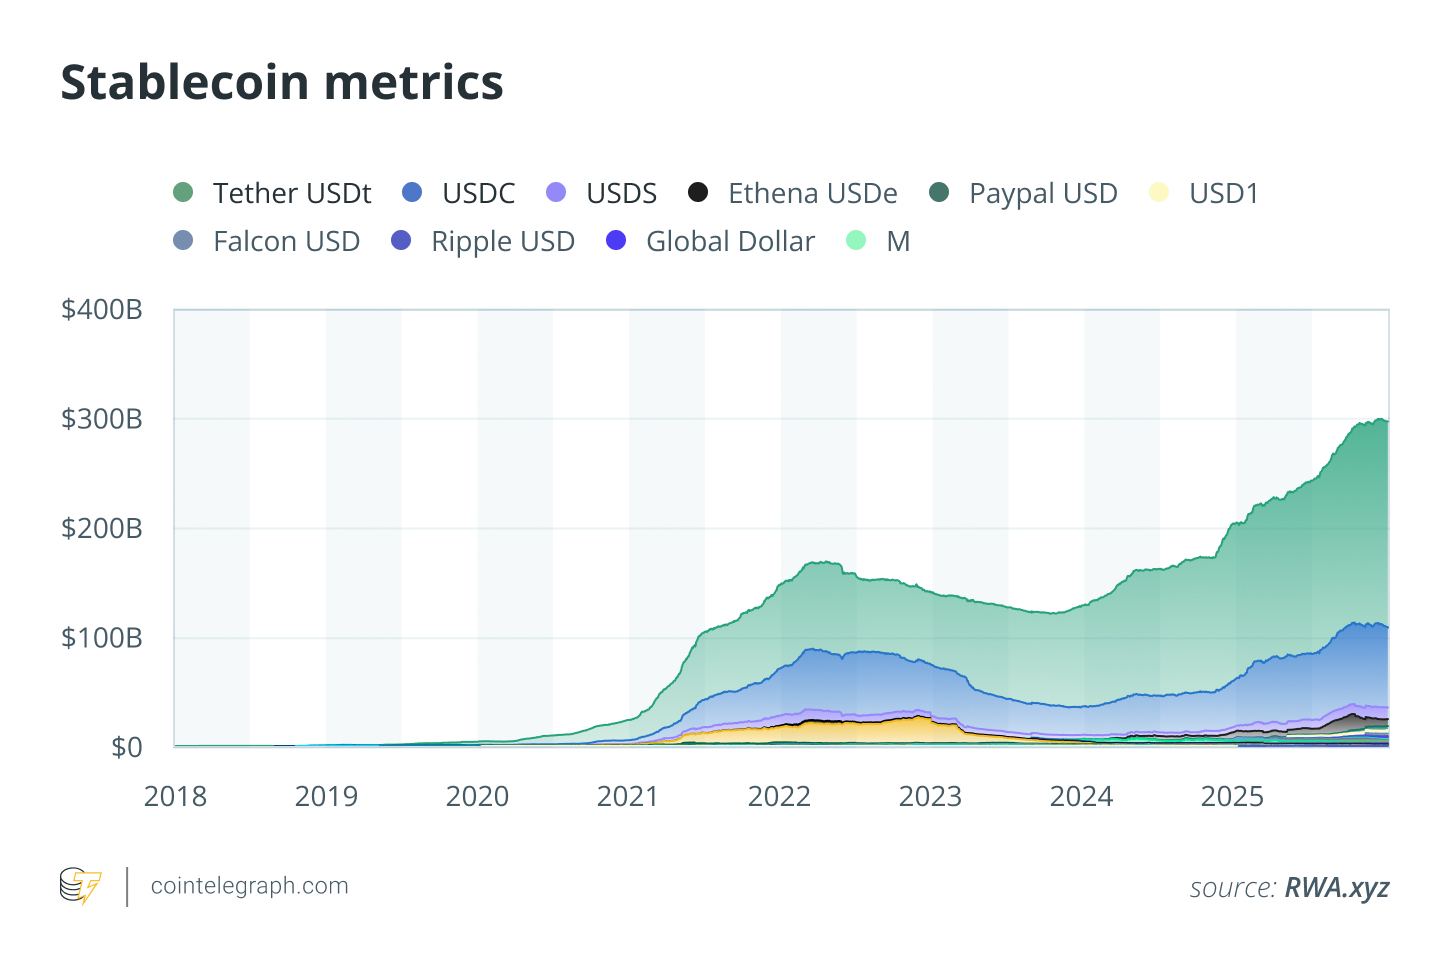Click the Tether USDt green legend dot
This screenshot has height=967, width=1450.
(183, 192)
